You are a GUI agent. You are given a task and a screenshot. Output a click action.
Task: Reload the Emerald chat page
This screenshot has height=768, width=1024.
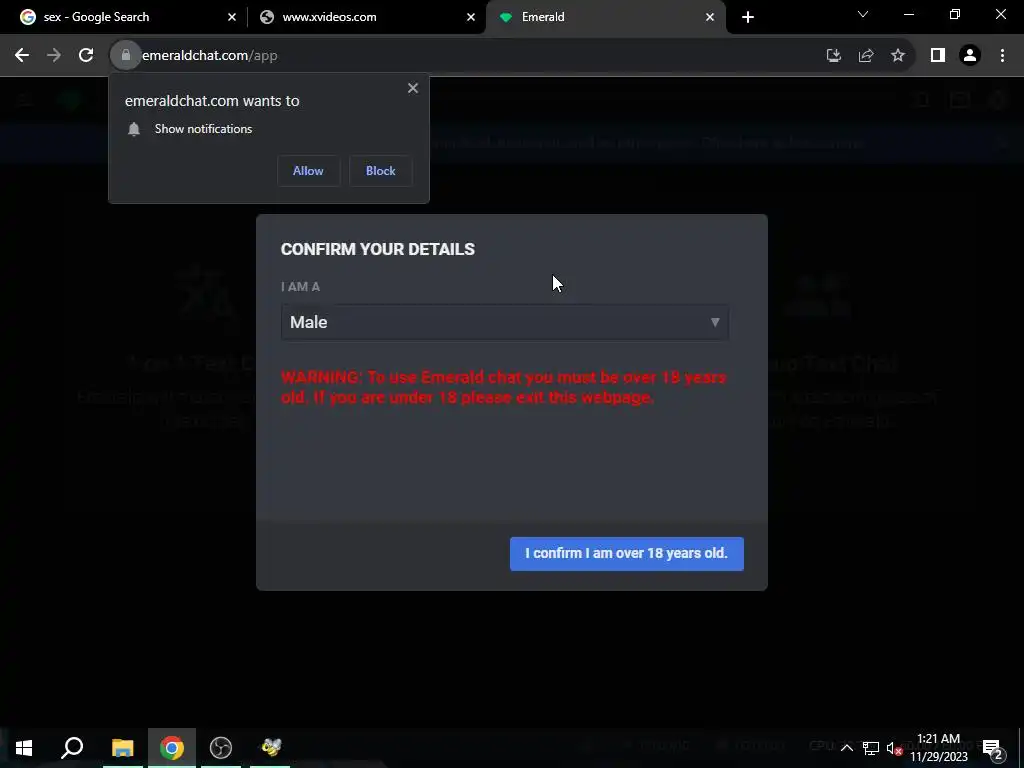point(86,56)
